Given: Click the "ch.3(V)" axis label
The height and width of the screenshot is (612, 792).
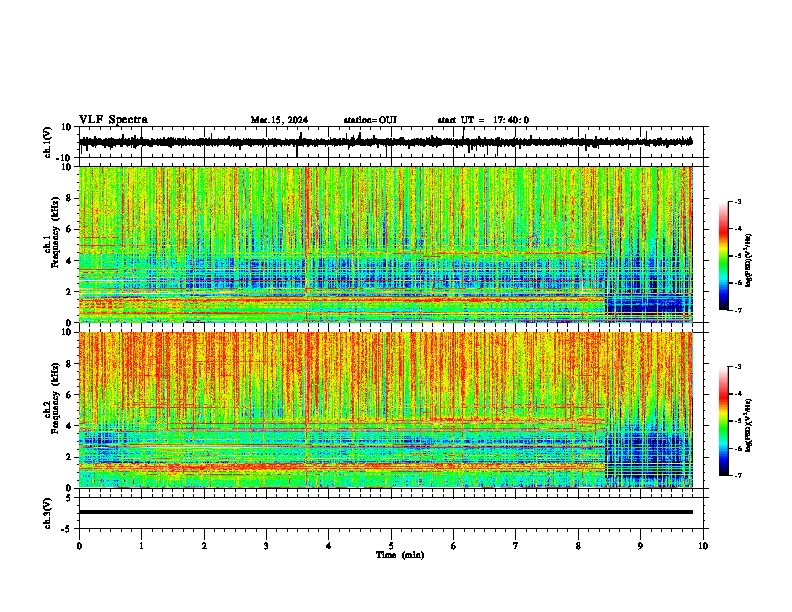Looking at the screenshot, I should click(x=48, y=514).
